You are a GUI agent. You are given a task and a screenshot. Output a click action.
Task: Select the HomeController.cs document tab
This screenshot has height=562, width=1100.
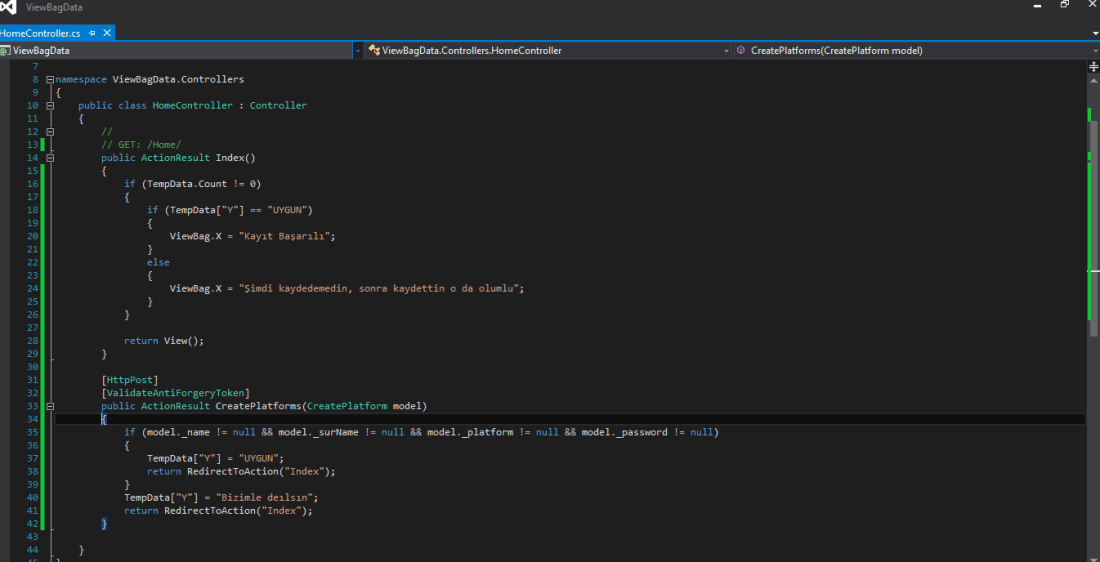(x=40, y=33)
